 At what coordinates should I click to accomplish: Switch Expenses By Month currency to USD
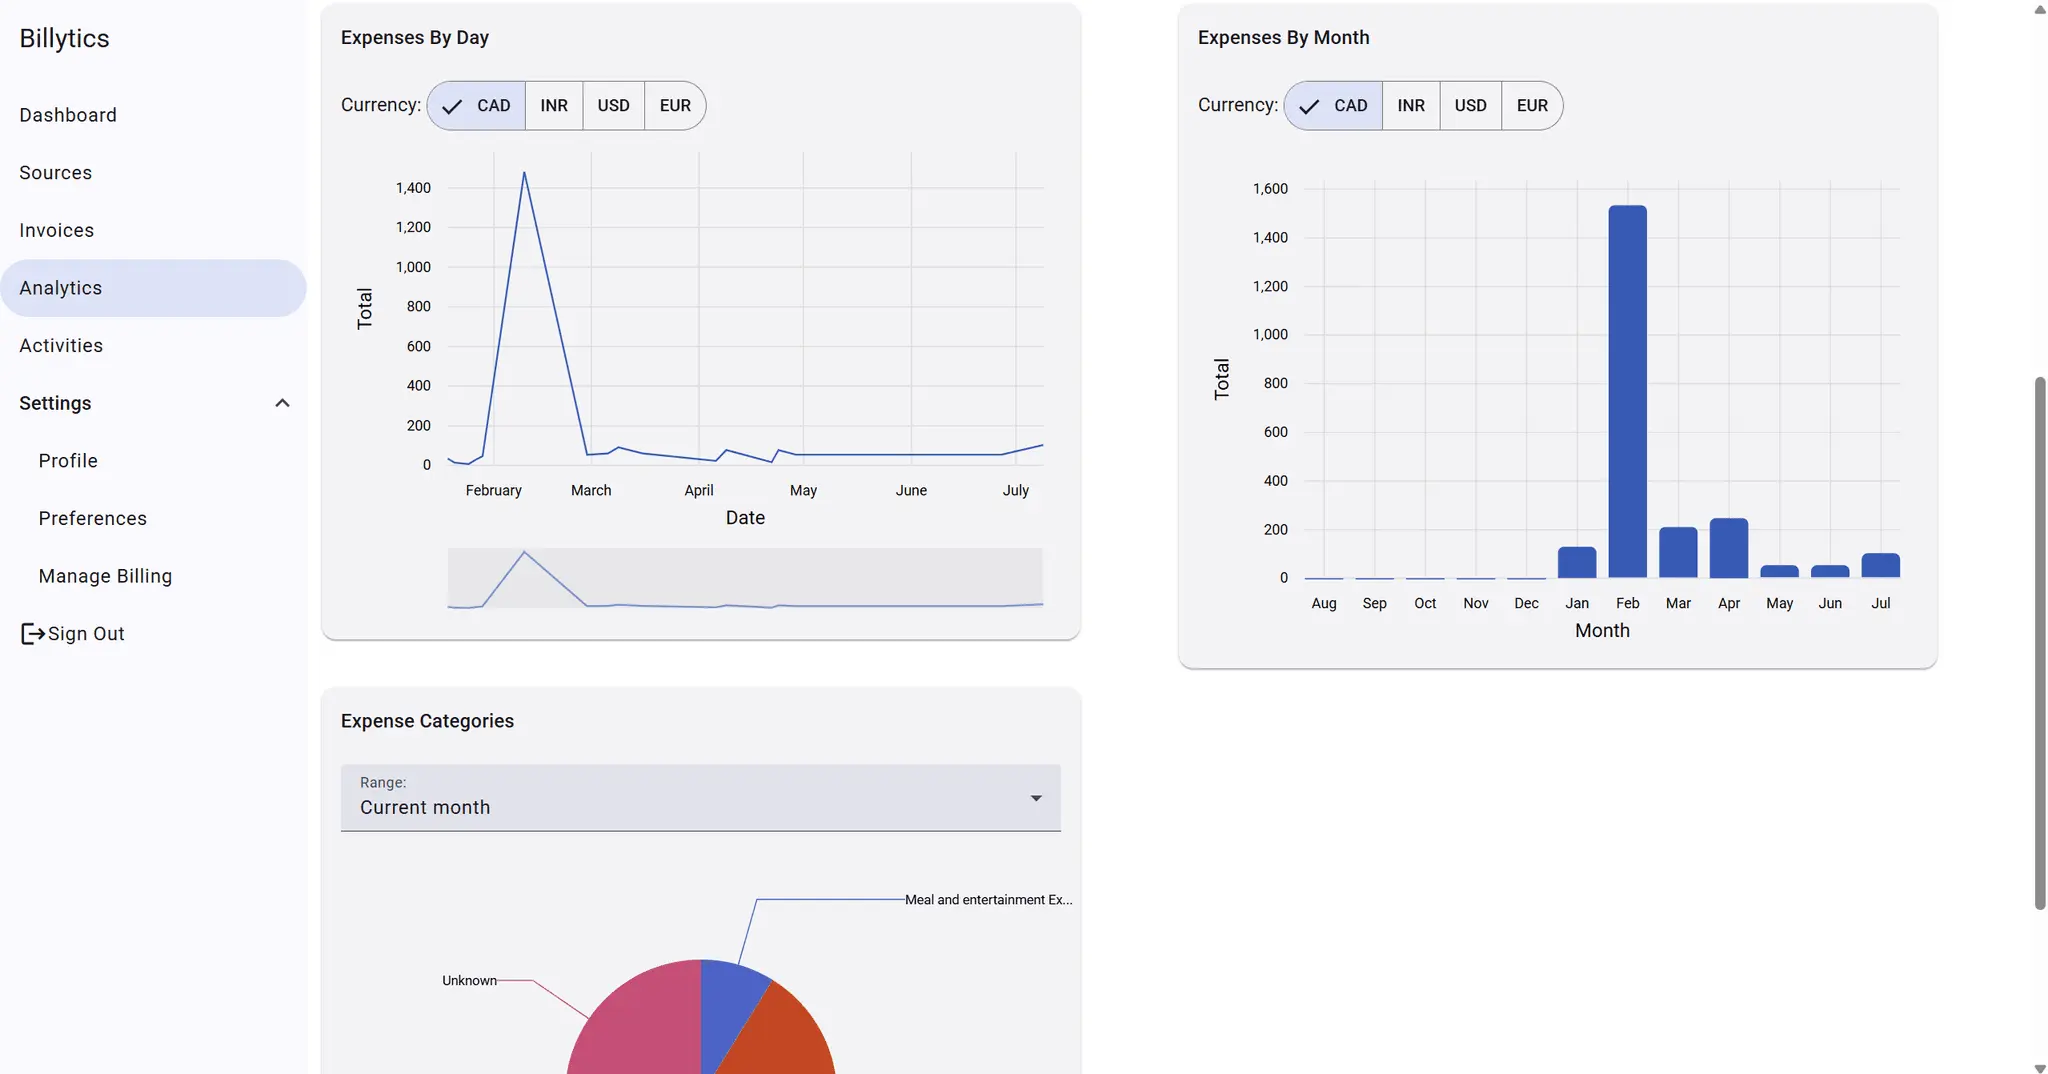tap(1470, 105)
